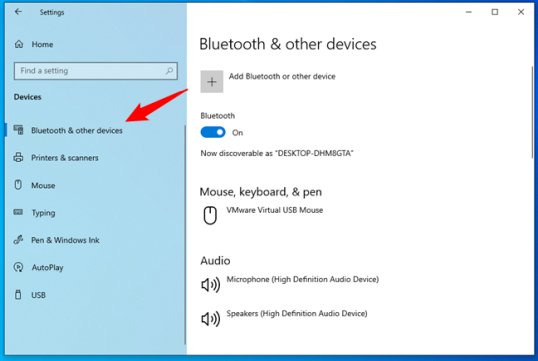Select the Printers & scanners printer icon
The image size is (538, 361).
click(x=19, y=158)
